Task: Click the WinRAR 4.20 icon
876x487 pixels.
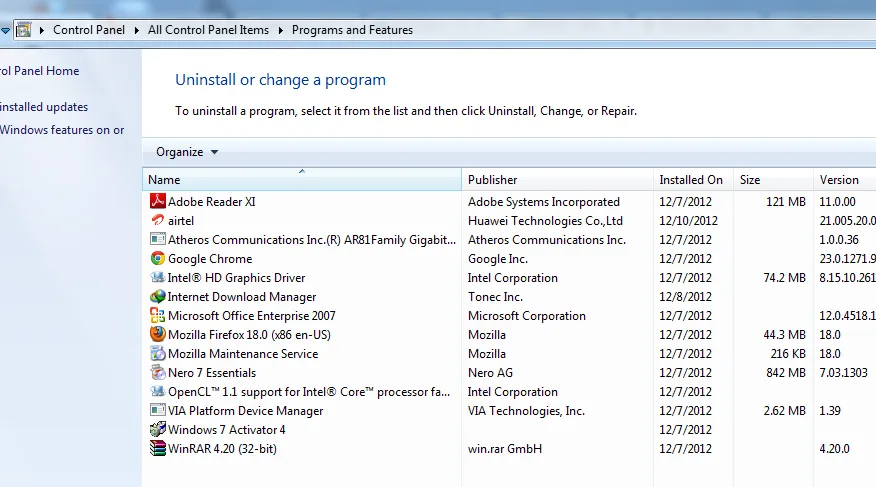Action: (158, 448)
